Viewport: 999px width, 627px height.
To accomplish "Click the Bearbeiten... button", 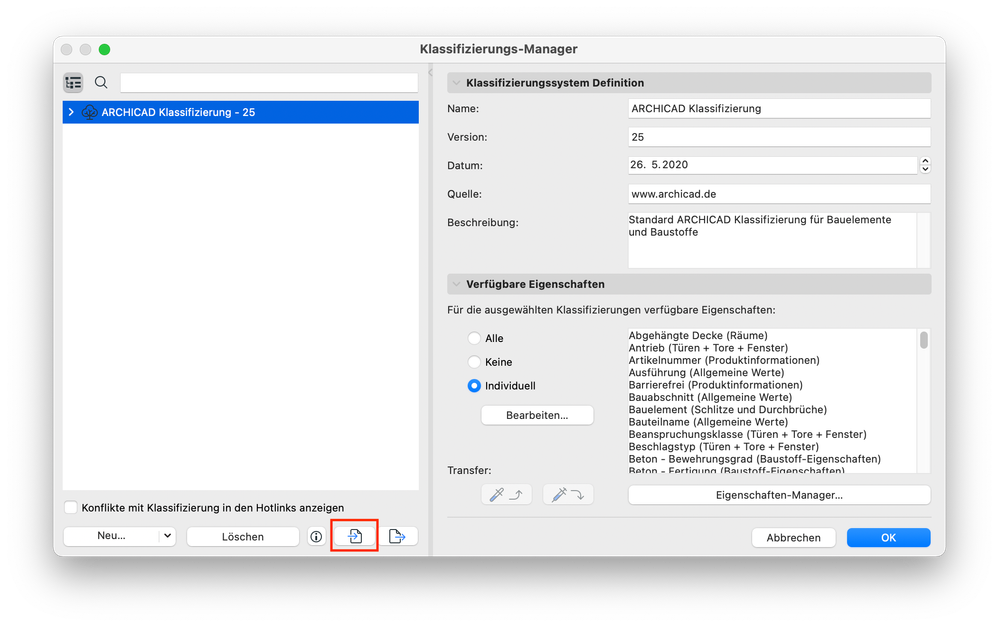I will tap(537, 415).
